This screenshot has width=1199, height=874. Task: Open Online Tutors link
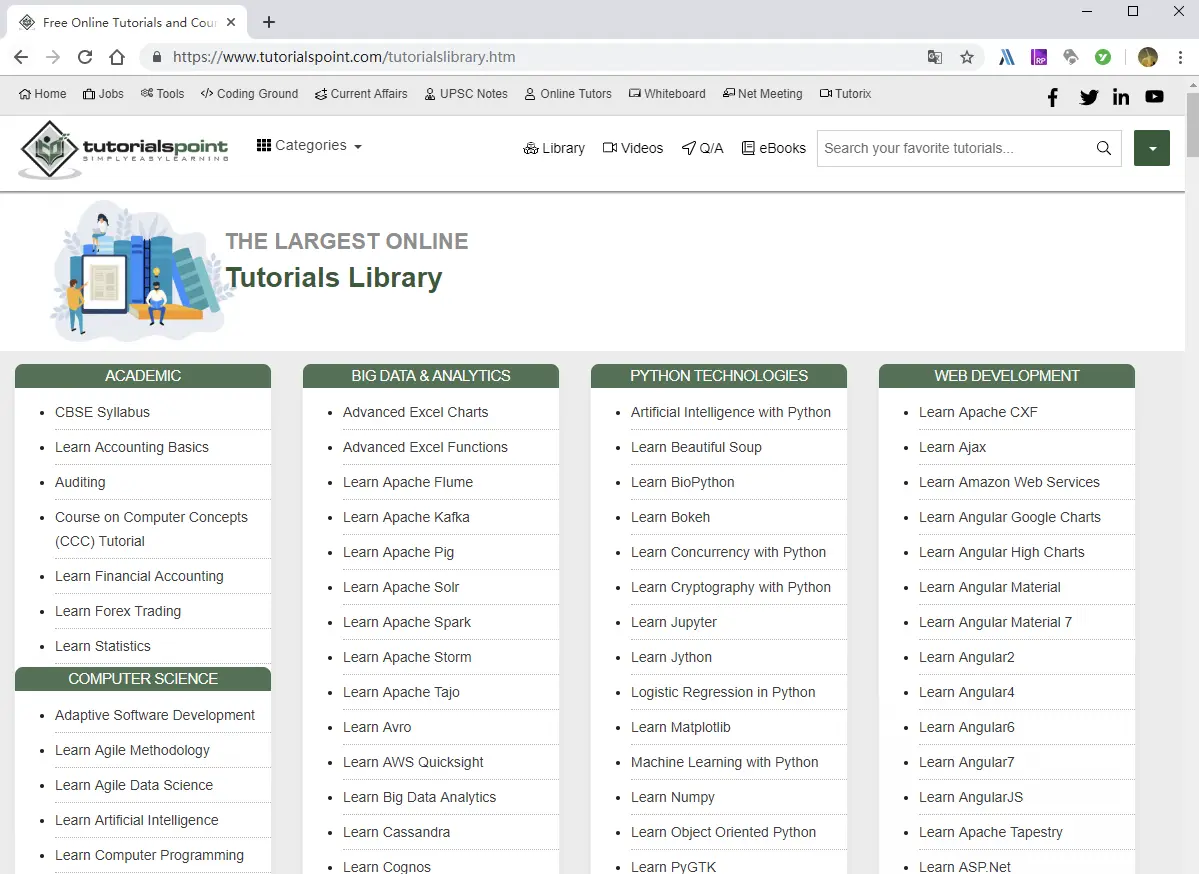coord(568,93)
